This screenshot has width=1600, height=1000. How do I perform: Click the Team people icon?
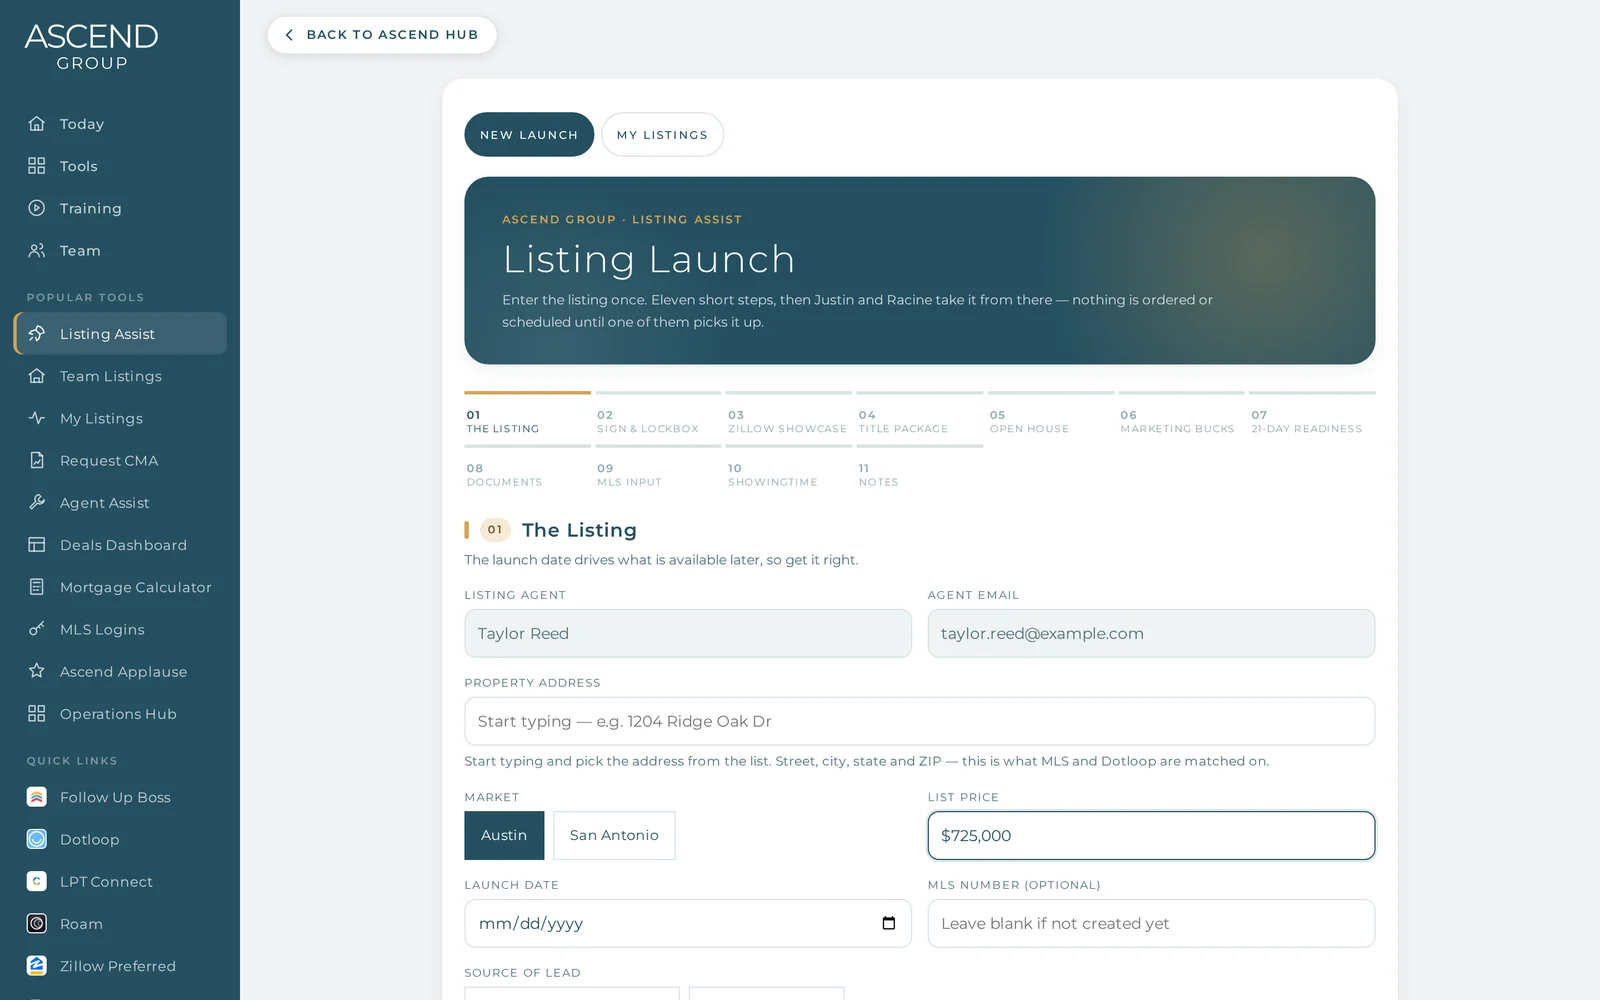click(37, 250)
